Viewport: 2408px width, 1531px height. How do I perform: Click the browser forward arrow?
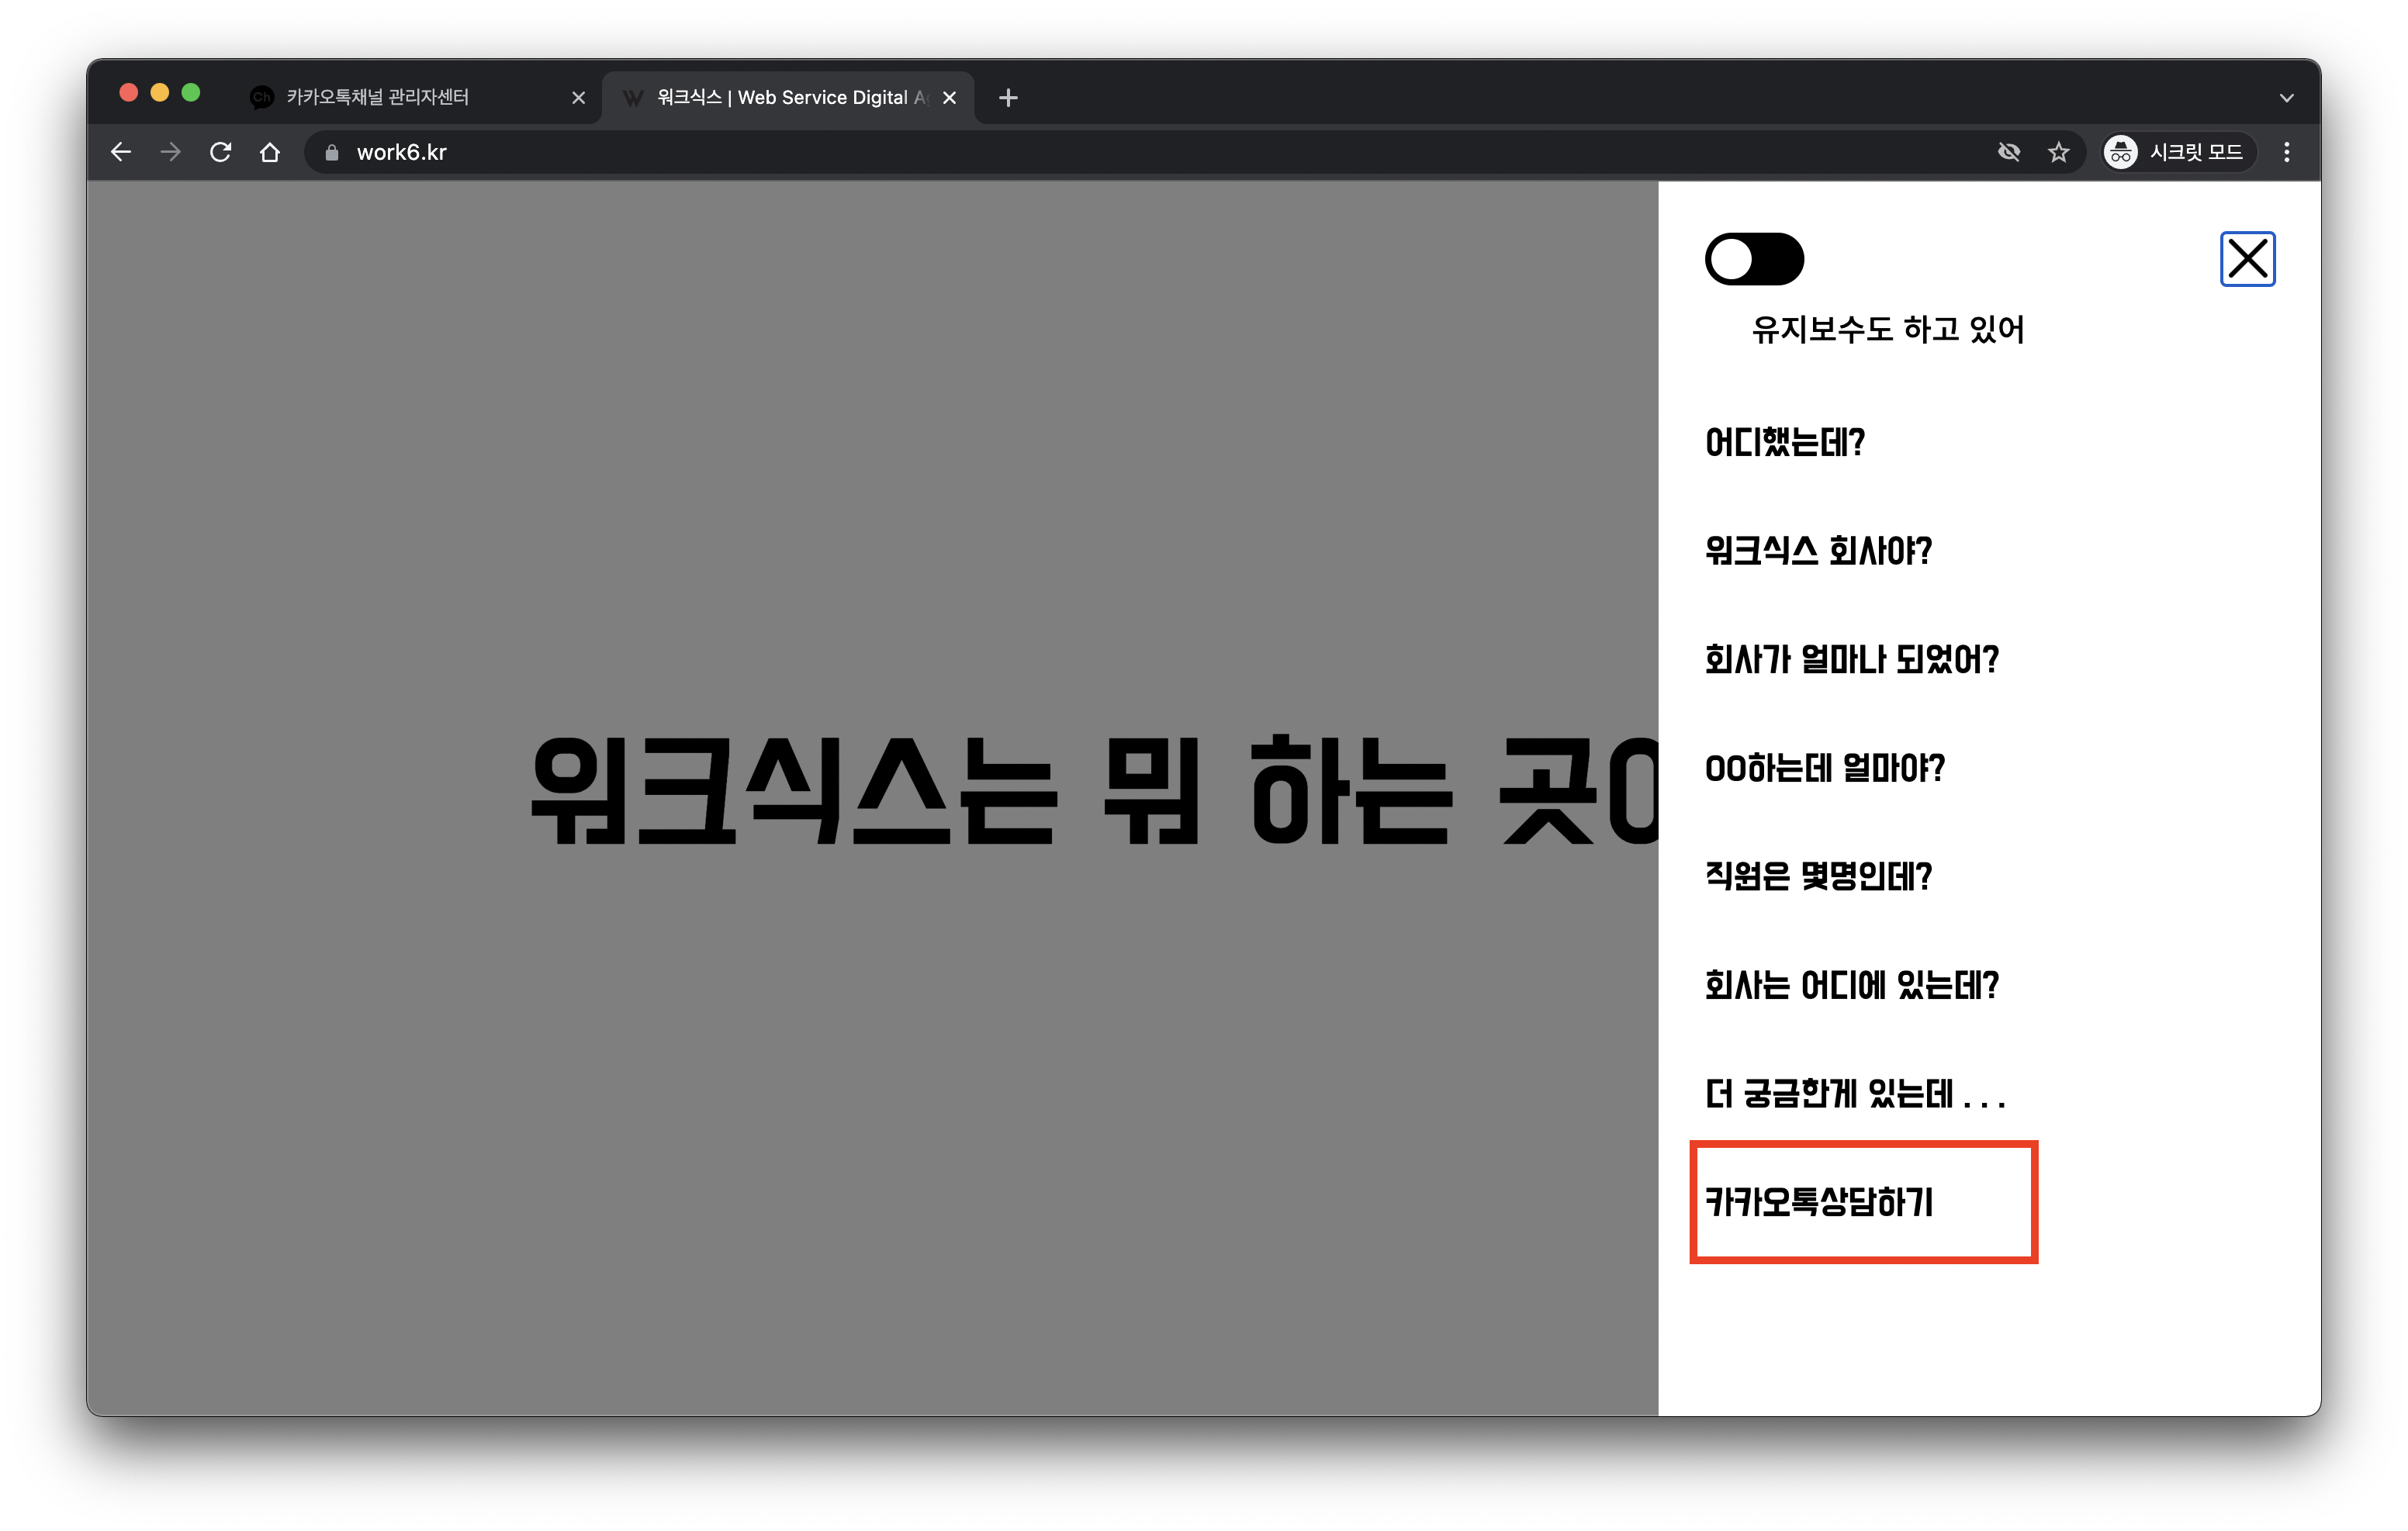point(171,152)
